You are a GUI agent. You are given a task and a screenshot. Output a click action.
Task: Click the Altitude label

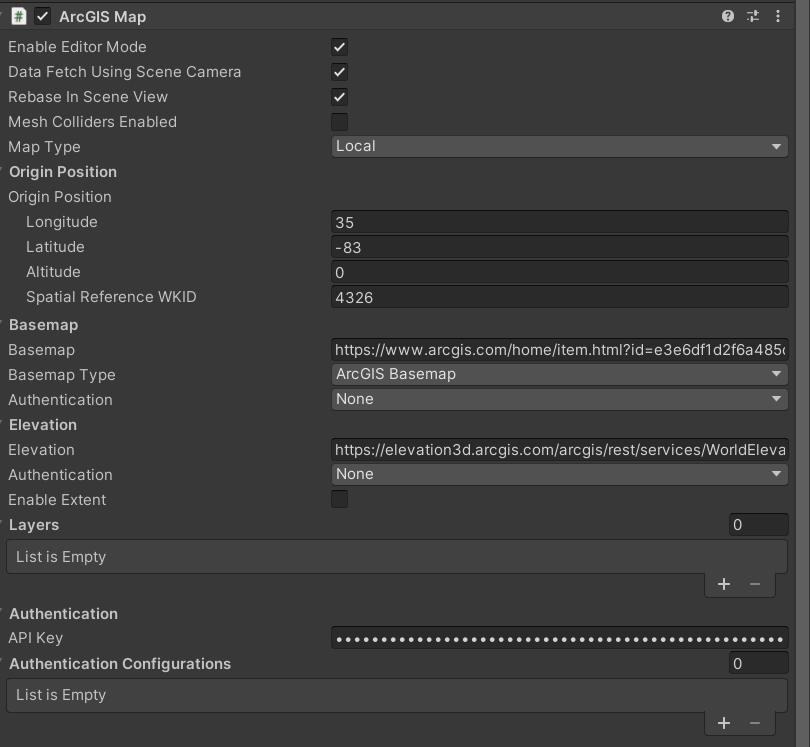[x=53, y=272]
